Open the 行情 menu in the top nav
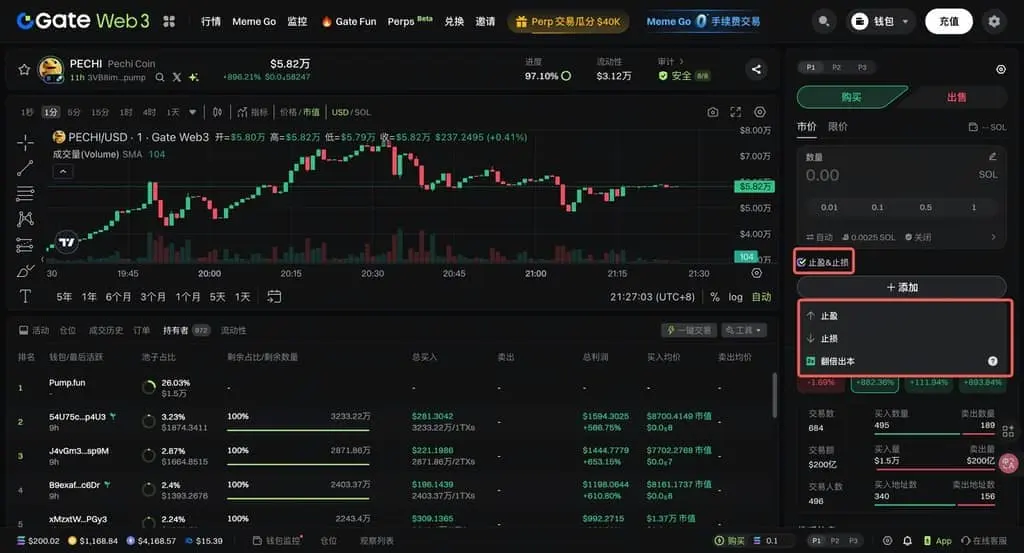This screenshot has height=553, width=1024. [211, 22]
